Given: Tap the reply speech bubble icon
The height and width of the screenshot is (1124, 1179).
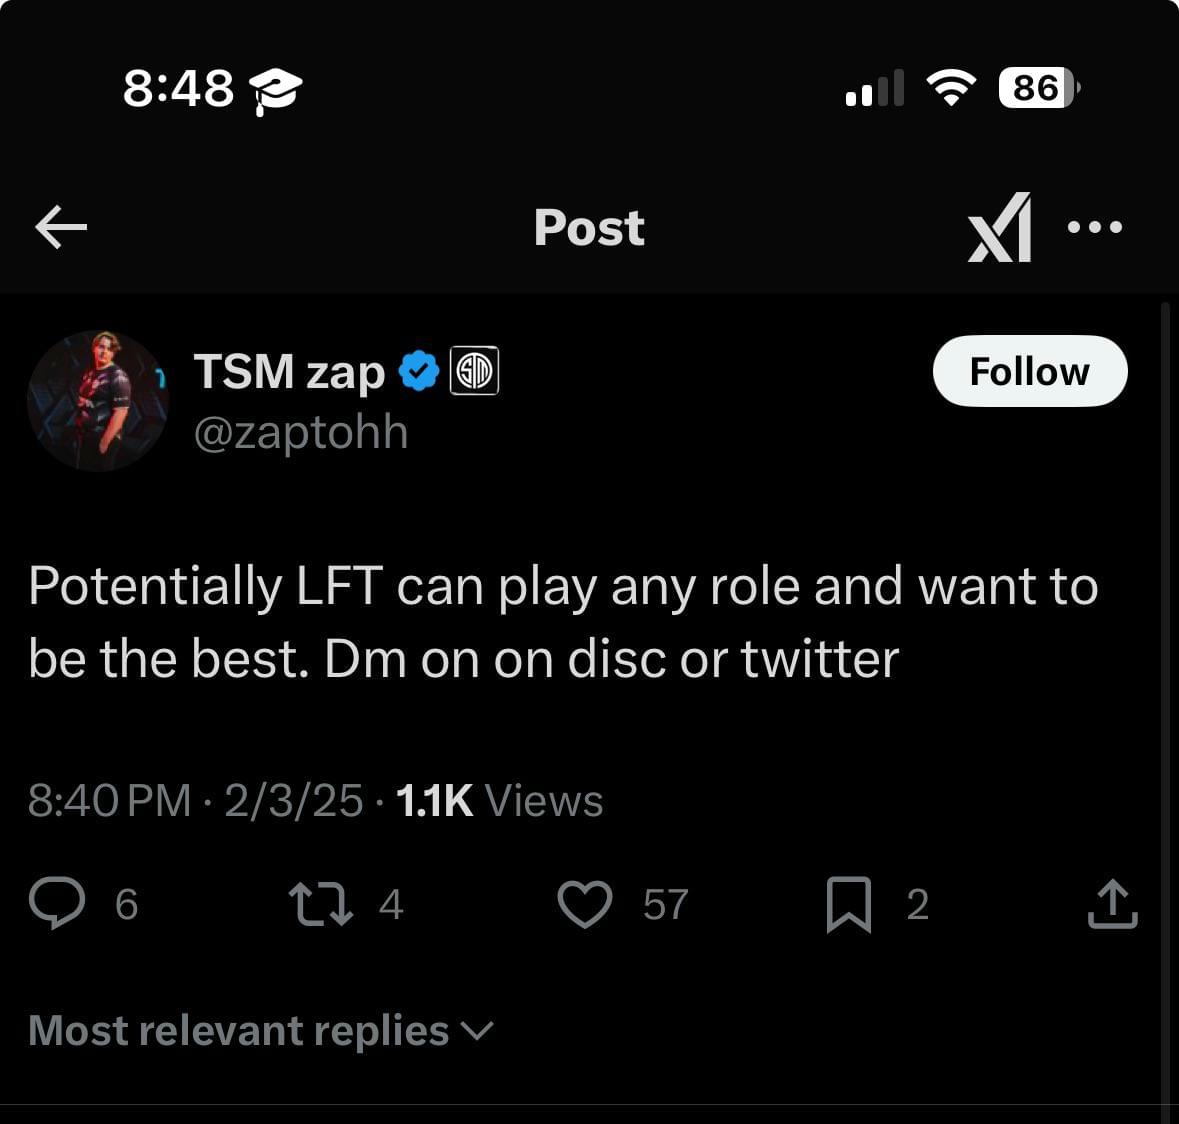Looking at the screenshot, I should (x=57, y=903).
